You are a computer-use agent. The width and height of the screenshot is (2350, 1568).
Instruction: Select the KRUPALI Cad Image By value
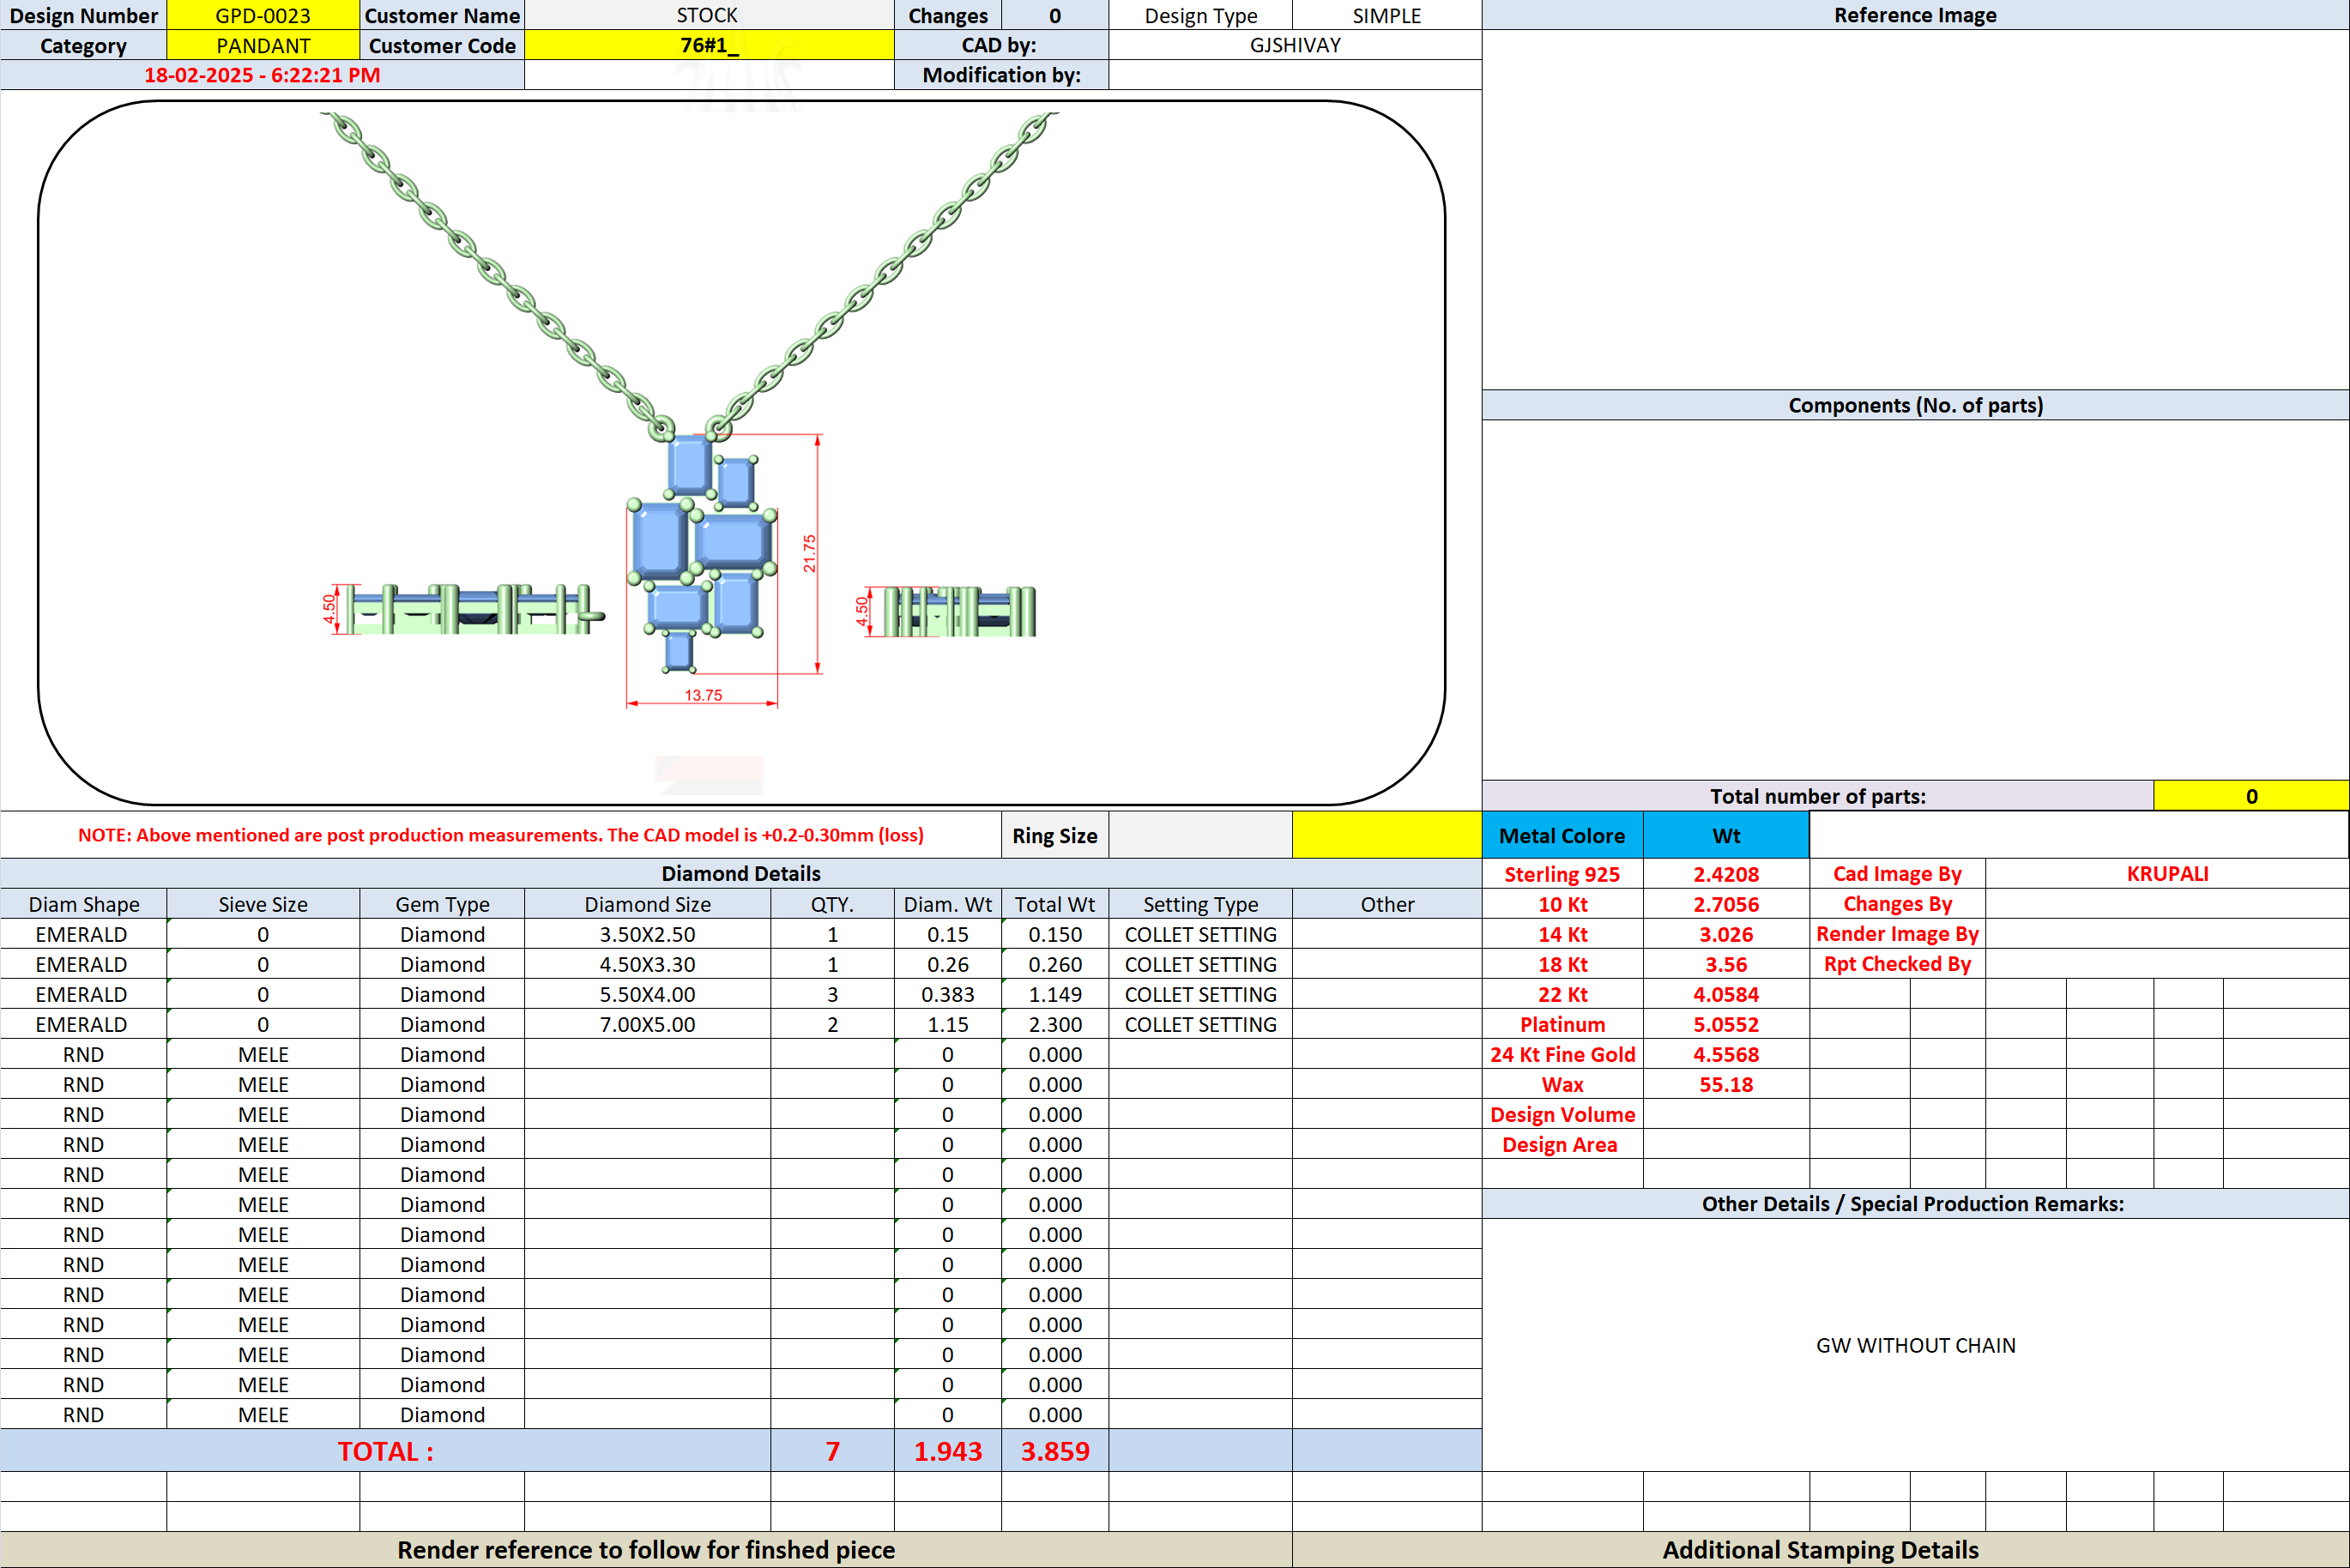tap(2167, 874)
